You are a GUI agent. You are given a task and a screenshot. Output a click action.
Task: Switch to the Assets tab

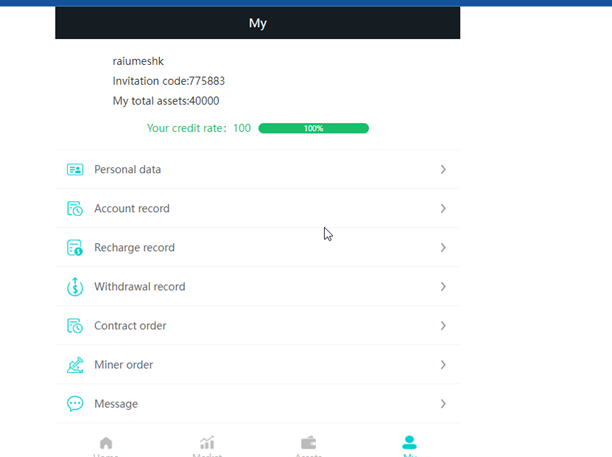(308, 444)
